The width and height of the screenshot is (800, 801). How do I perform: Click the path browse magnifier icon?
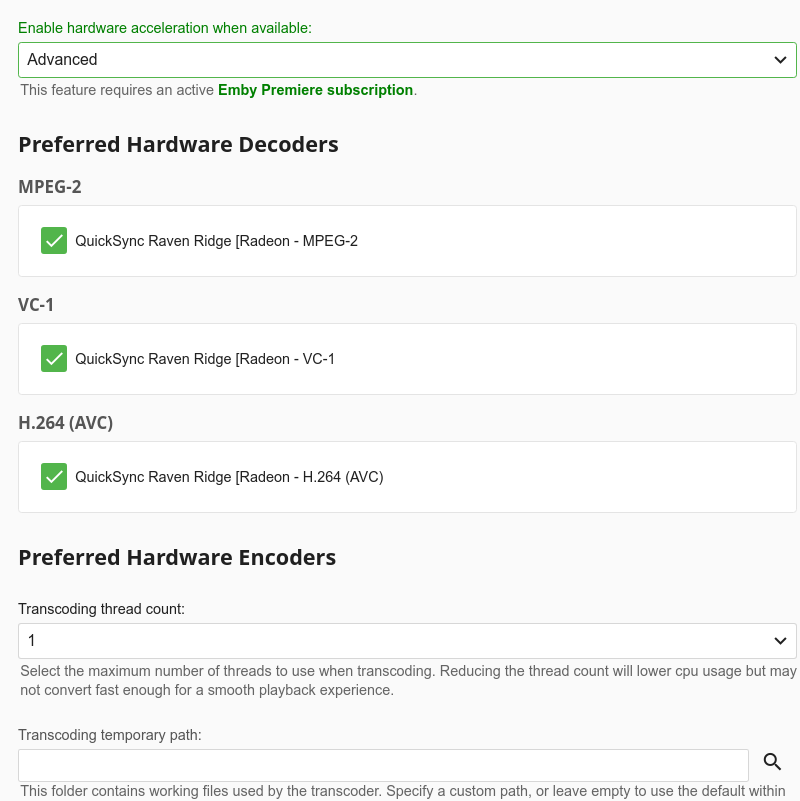[772, 761]
